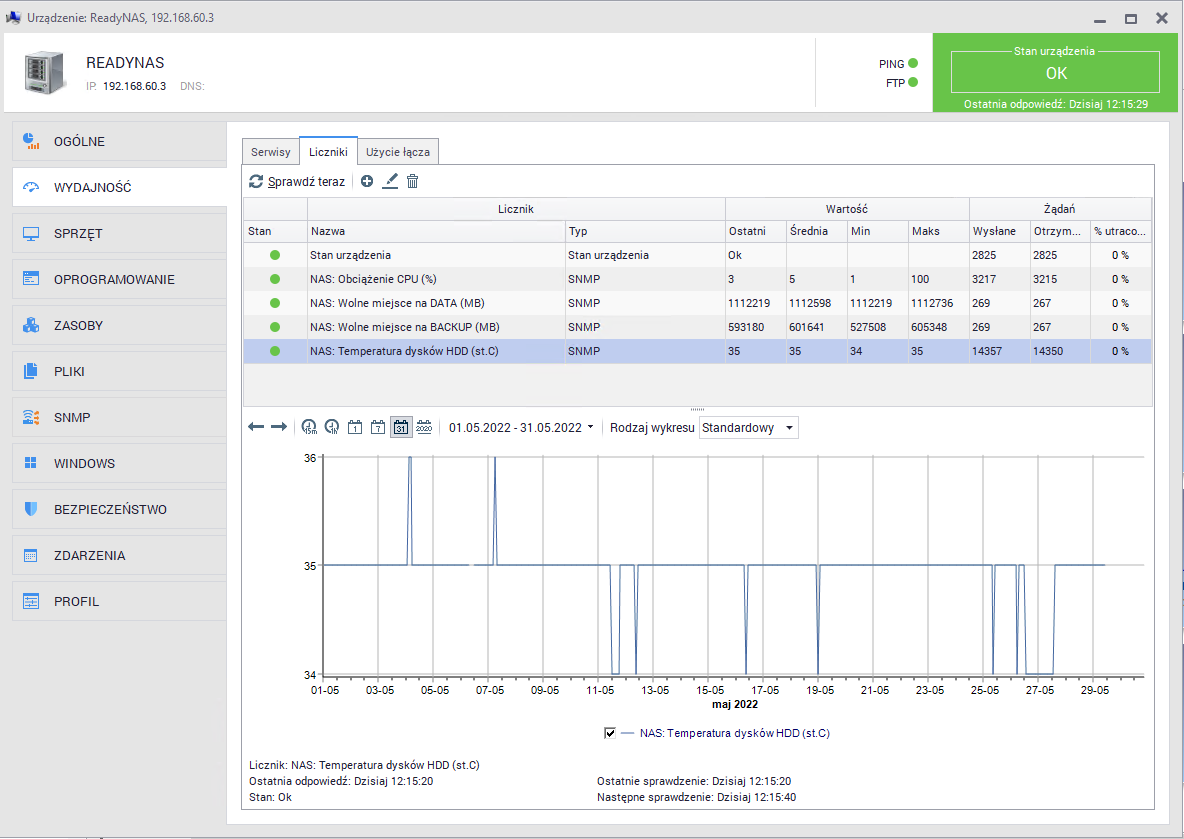
Task: Switch chart to 7-day calendar view
Action: point(377,427)
